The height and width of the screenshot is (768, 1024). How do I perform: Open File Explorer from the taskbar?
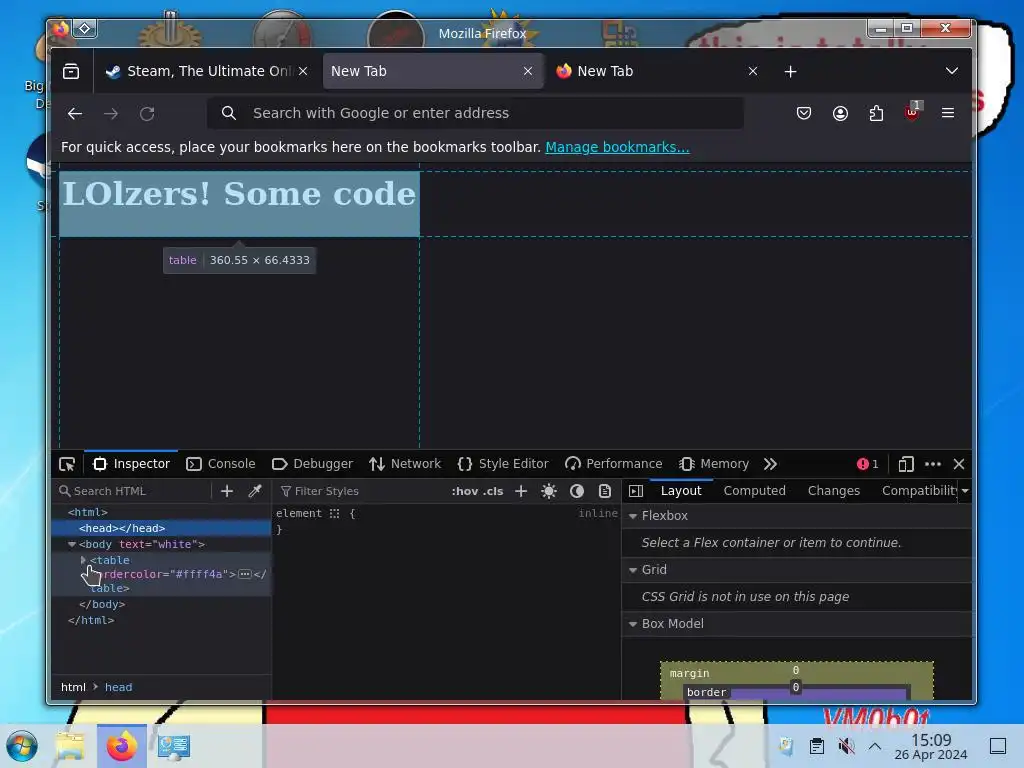point(70,746)
